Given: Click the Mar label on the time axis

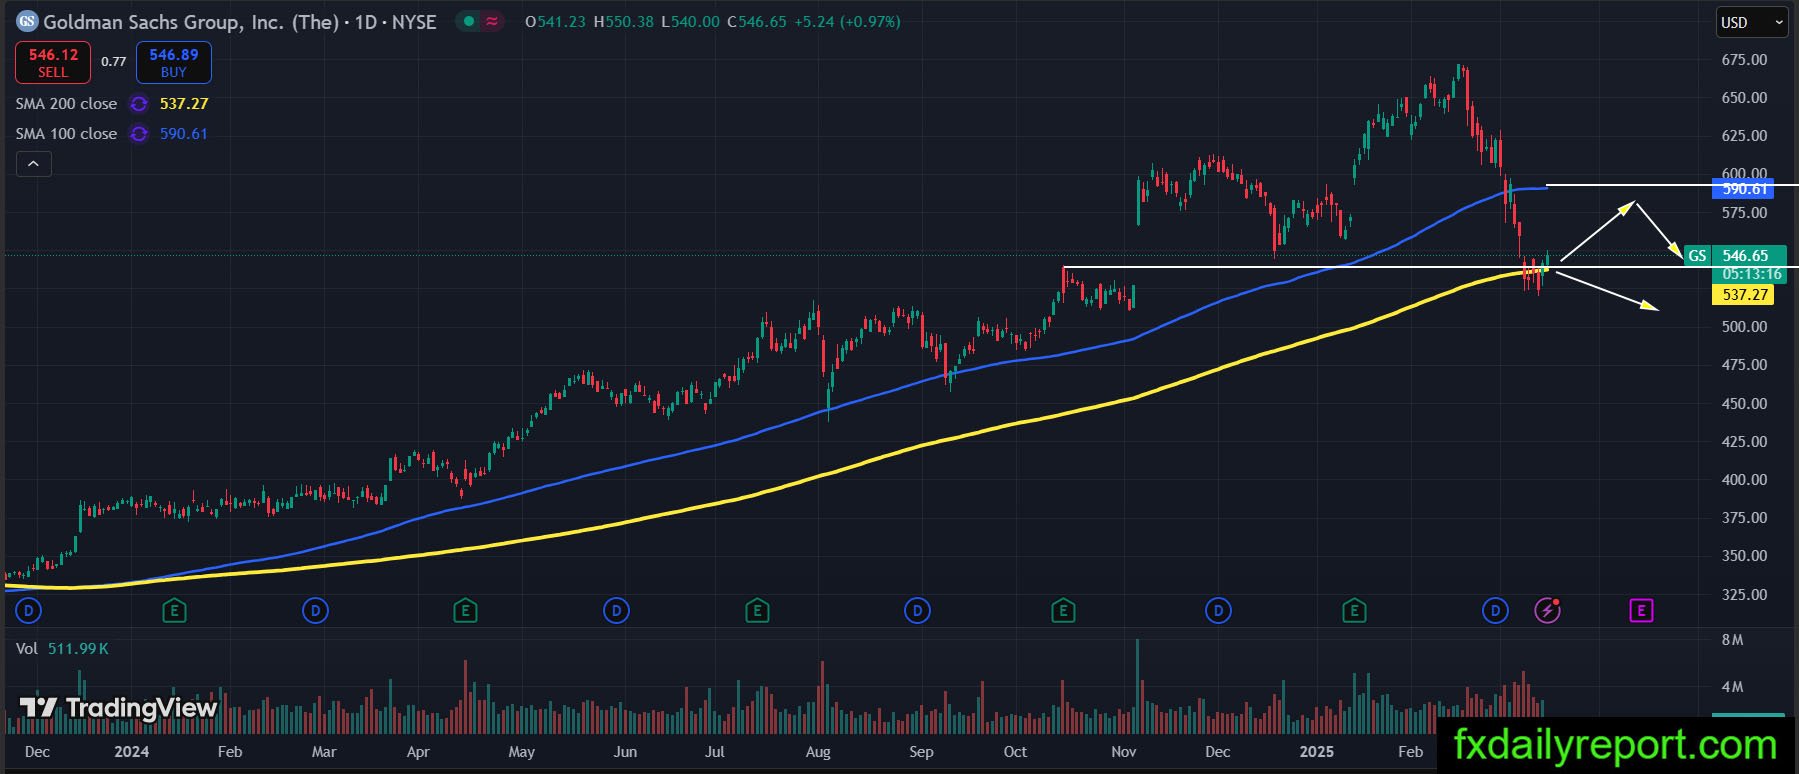Looking at the screenshot, I should point(324,752).
